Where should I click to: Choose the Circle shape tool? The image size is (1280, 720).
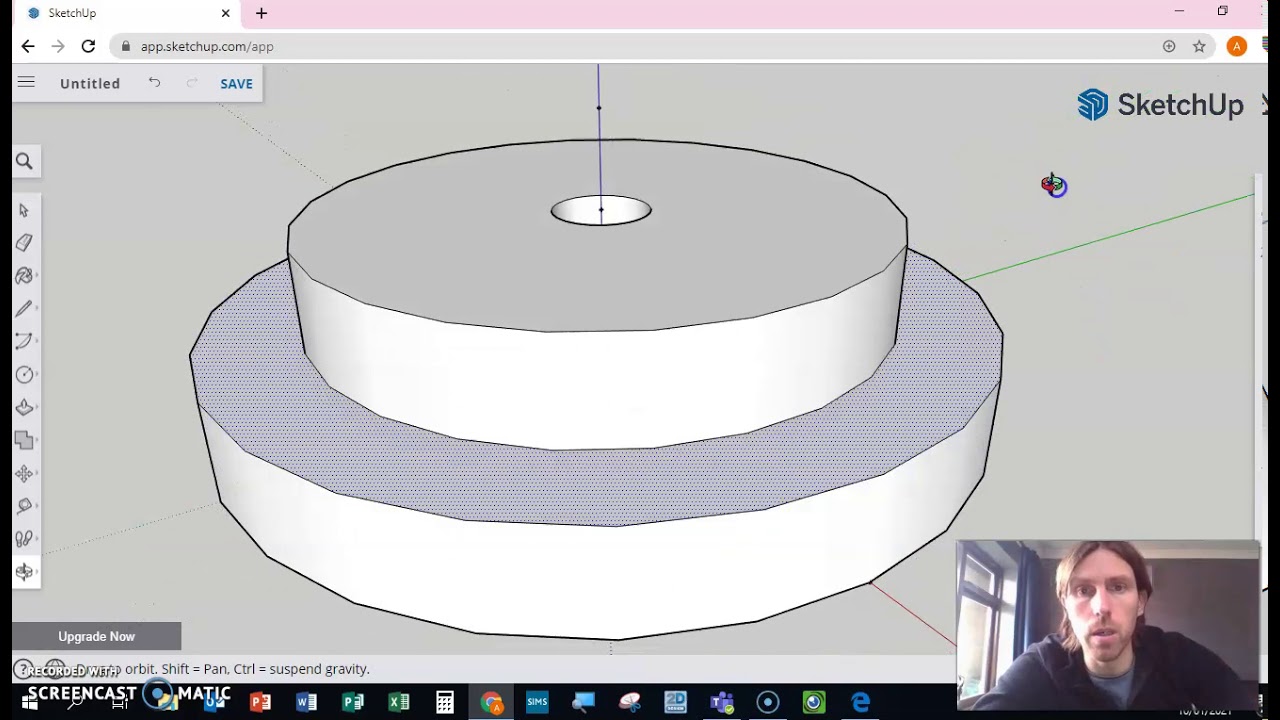(24, 375)
